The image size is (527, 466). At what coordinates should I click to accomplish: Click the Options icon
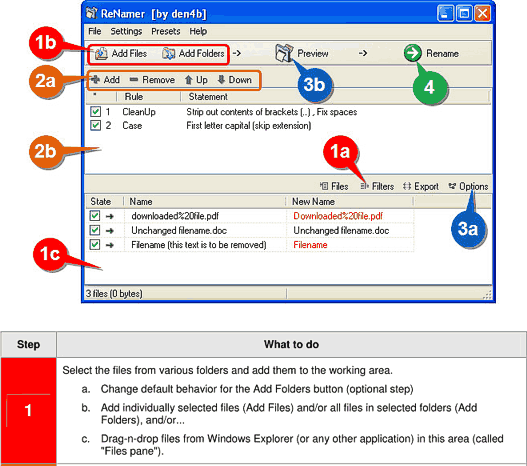pos(452,186)
